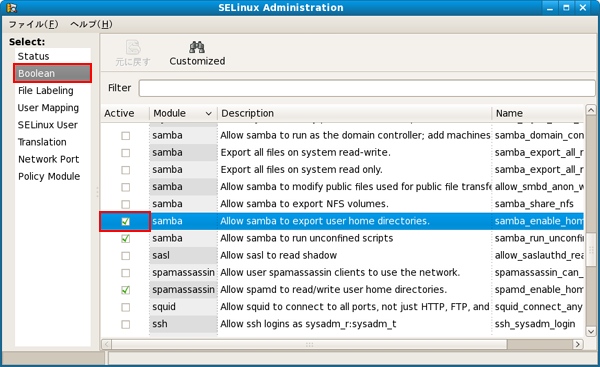Click the vertical scrollbar up arrow
The height and width of the screenshot is (367, 600).
[x=591, y=110]
